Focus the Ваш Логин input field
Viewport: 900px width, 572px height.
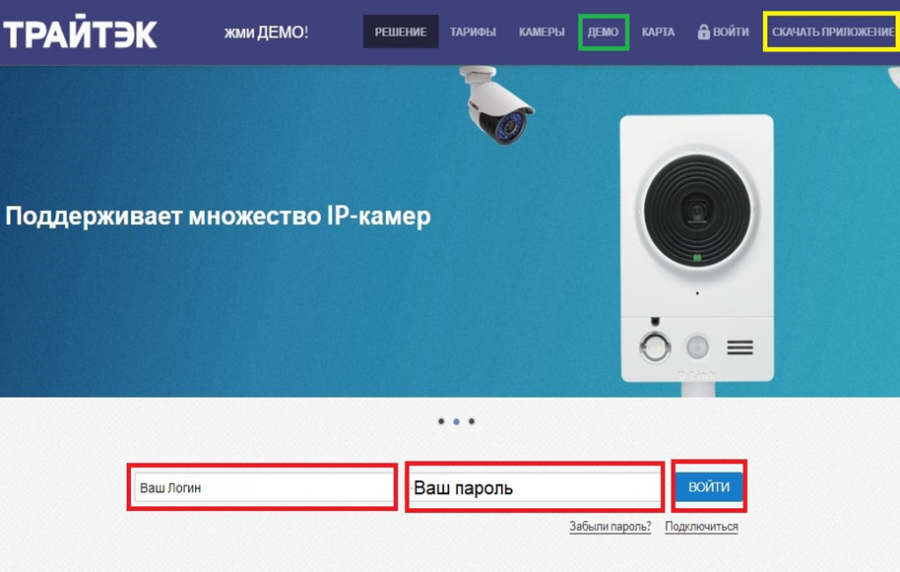(x=263, y=488)
